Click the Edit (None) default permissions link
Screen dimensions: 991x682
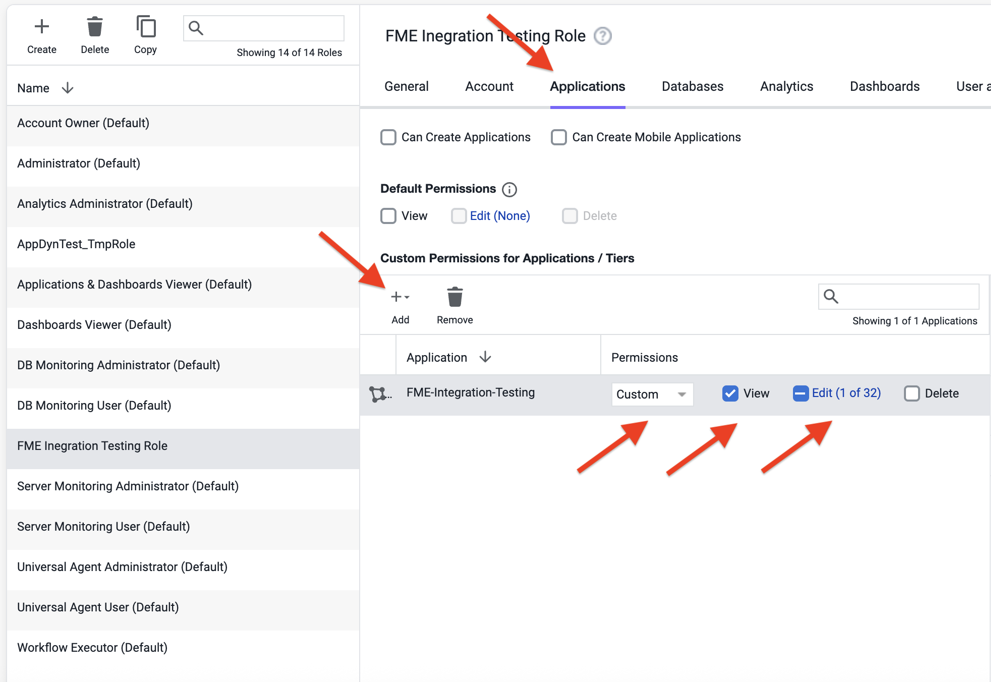click(500, 216)
